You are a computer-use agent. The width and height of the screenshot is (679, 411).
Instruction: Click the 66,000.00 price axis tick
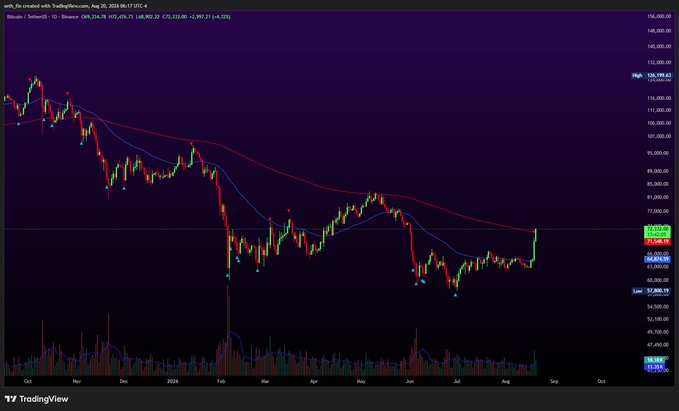[659, 254]
